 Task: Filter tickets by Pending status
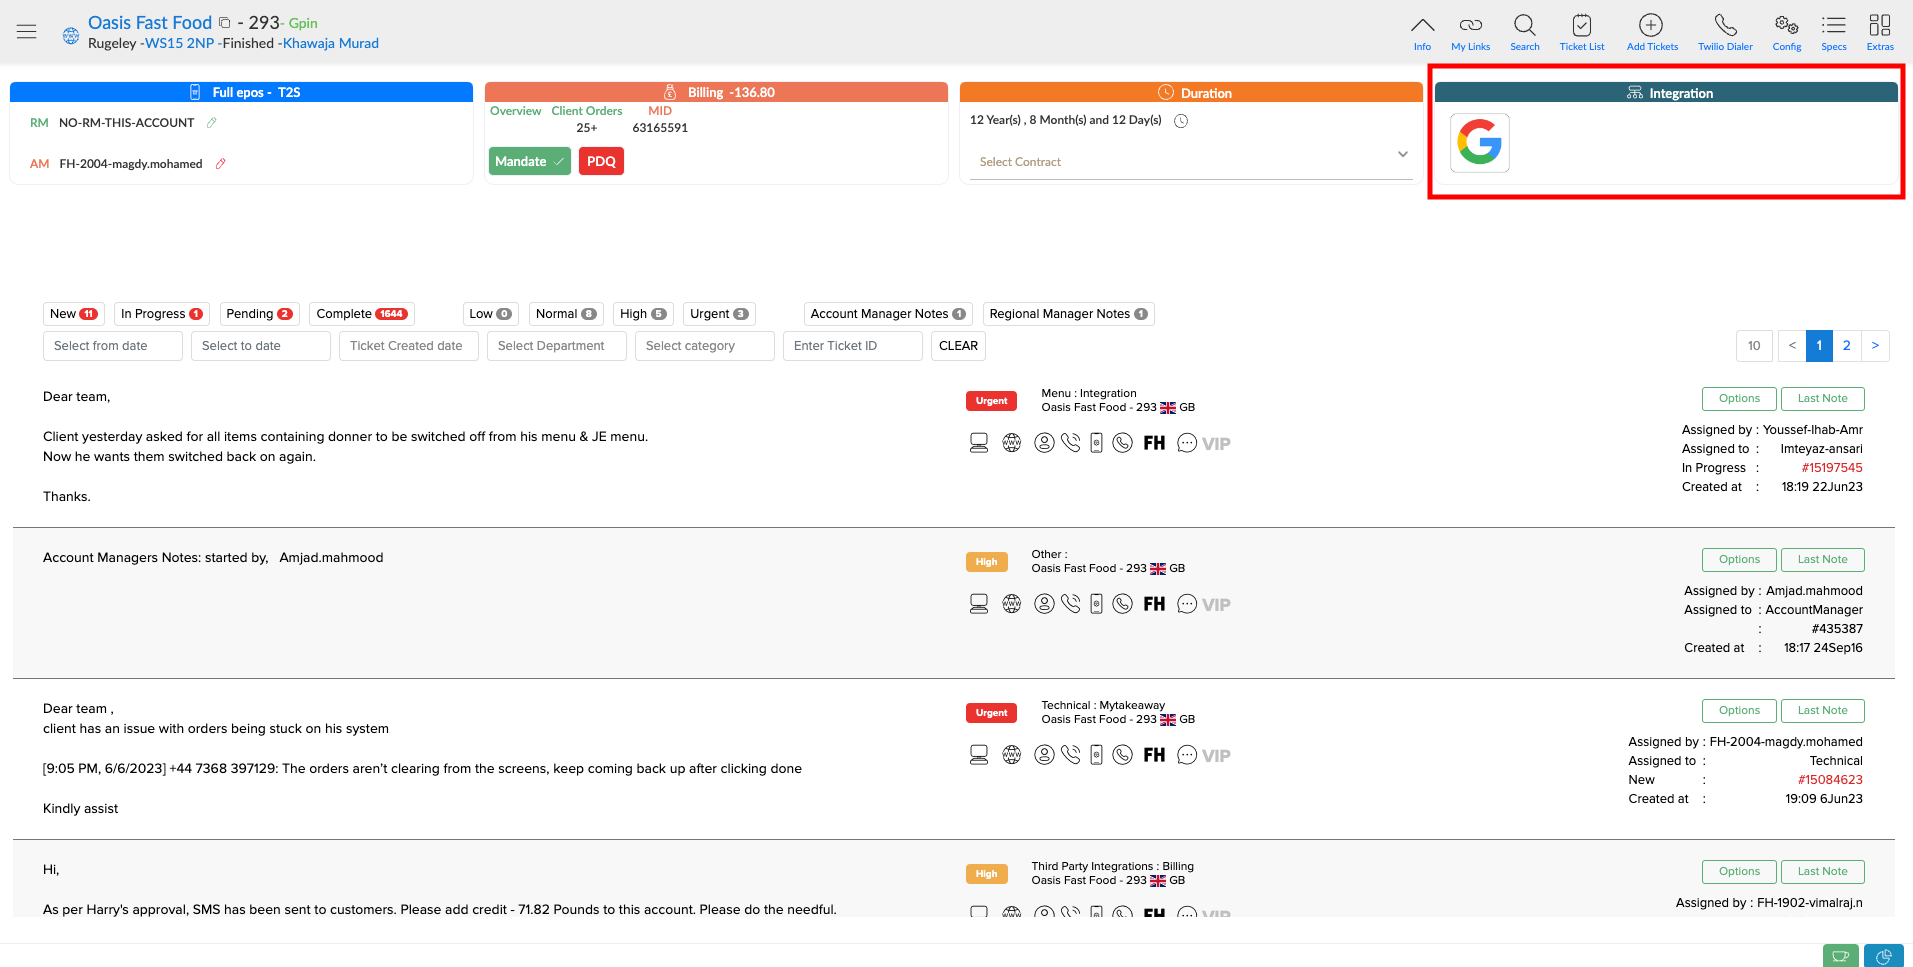[259, 314]
